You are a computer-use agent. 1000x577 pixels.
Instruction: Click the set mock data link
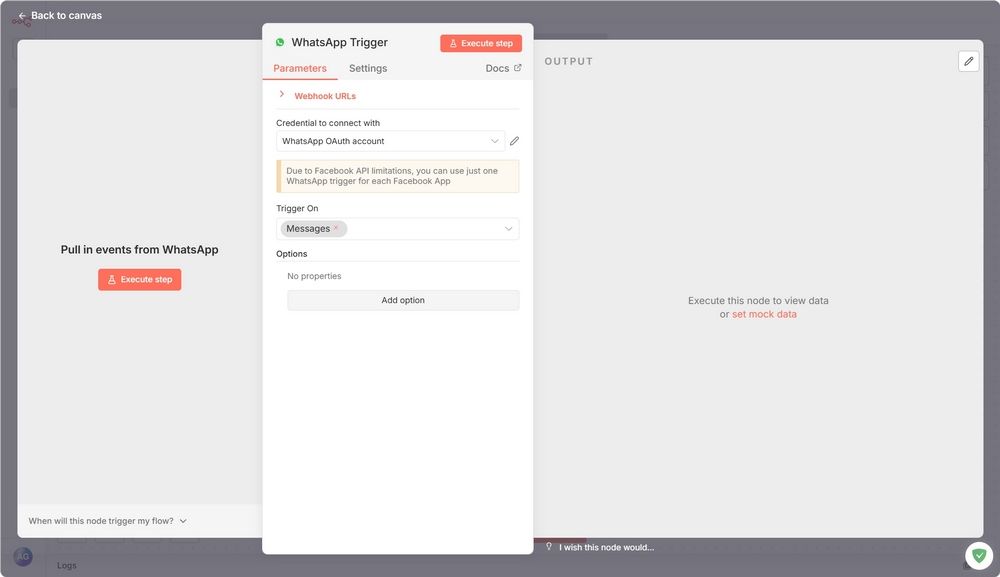[764, 313]
